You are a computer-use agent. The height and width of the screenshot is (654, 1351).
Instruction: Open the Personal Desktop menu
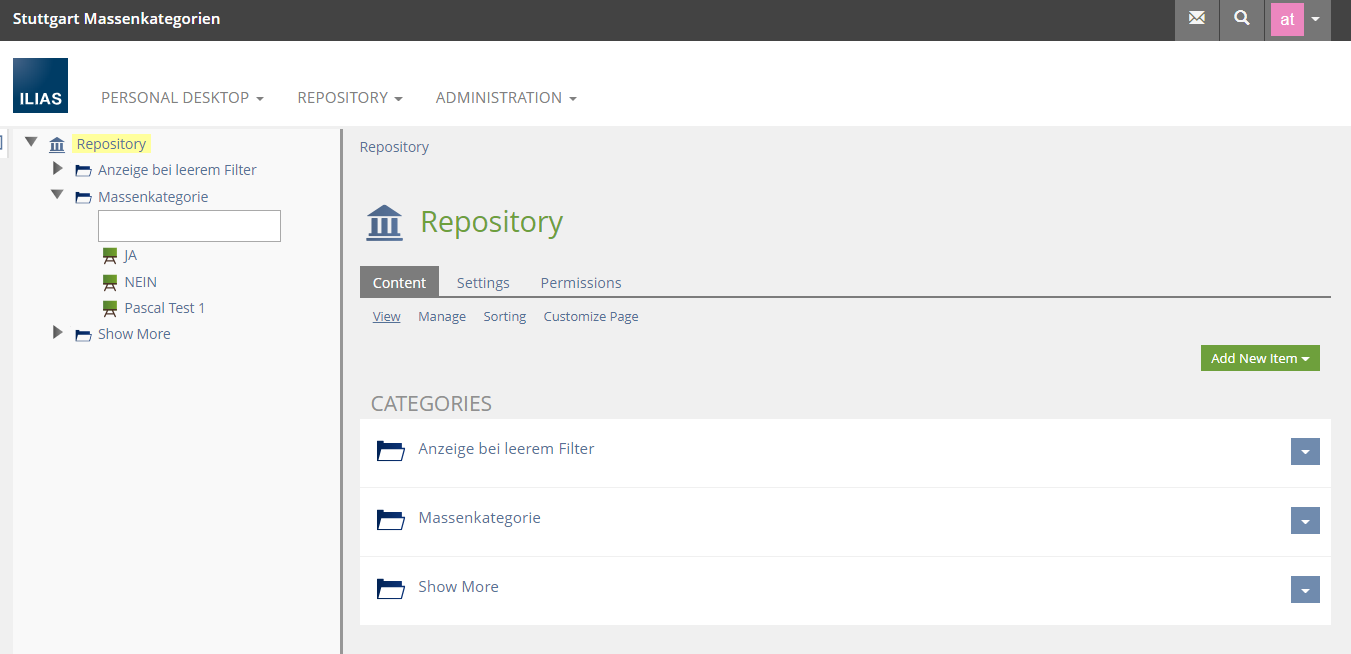182,98
